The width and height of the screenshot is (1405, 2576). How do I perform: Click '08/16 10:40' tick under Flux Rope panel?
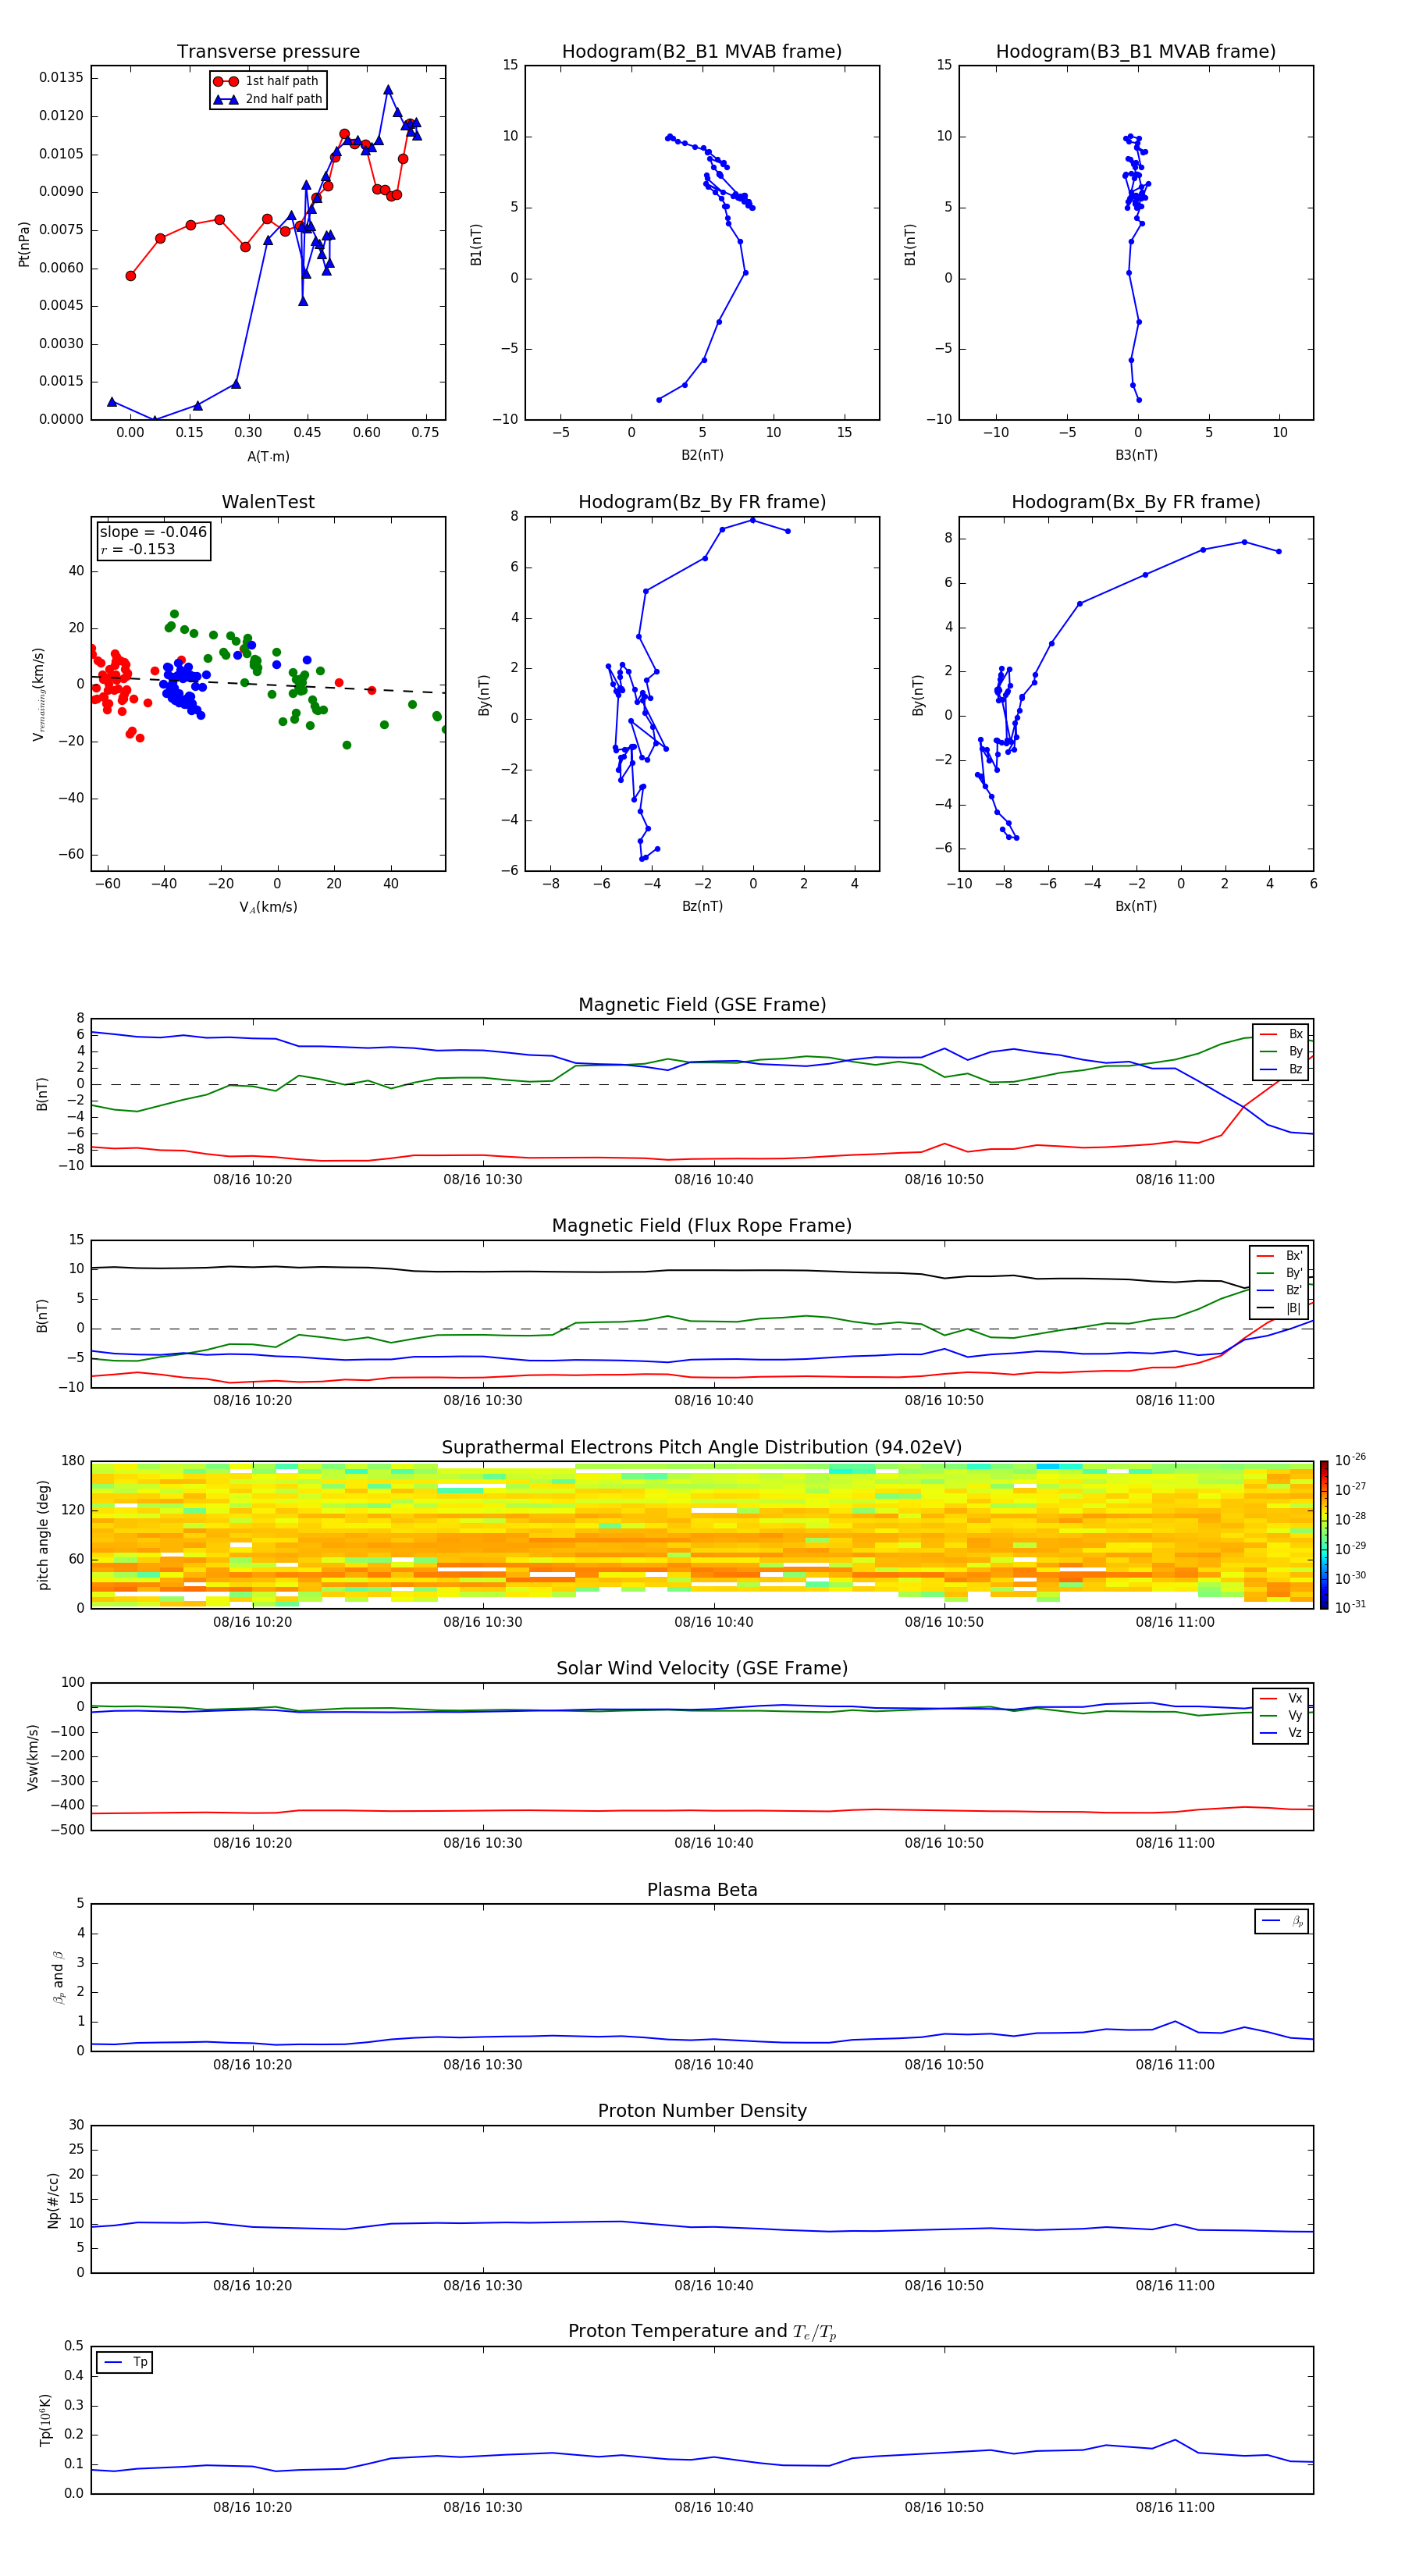coord(714,1401)
